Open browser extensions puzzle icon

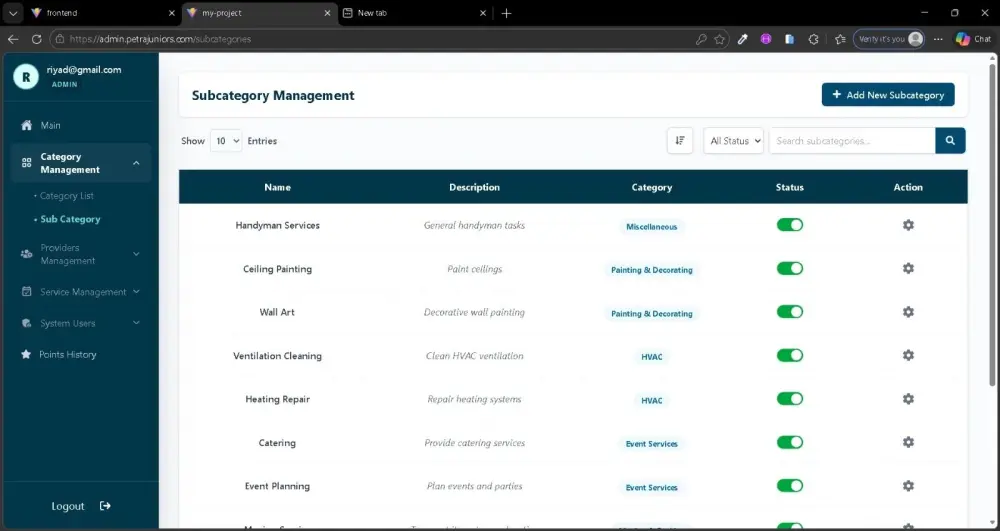(x=813, y=39)
